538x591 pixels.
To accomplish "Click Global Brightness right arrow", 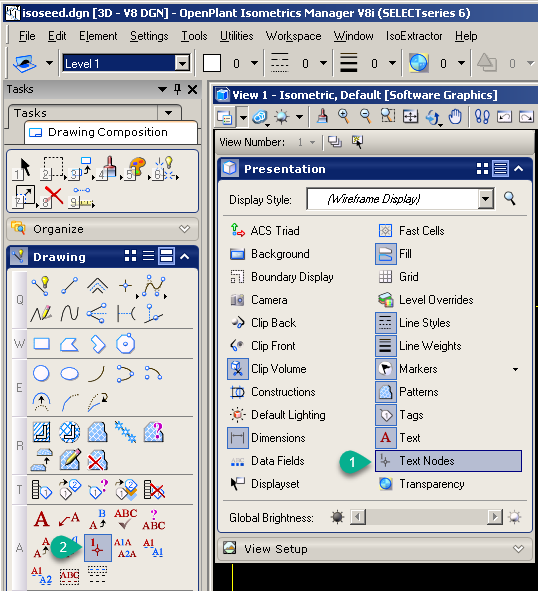I will coord(495,517).
